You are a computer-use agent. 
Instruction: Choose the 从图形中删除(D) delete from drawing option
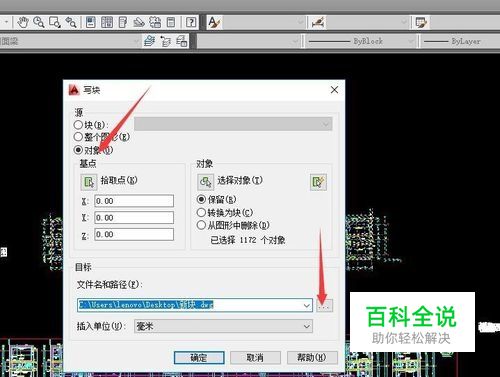pyautogui.click(x=201, y=225)
